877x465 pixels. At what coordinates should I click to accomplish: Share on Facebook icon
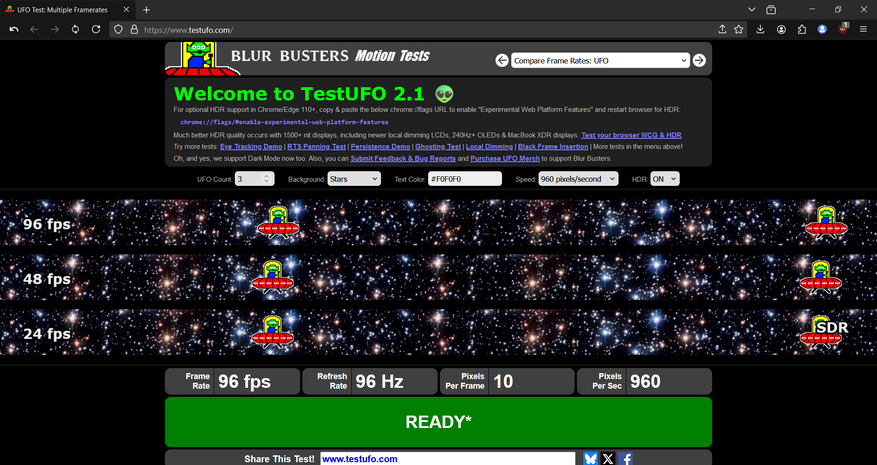tap(626, 459)
